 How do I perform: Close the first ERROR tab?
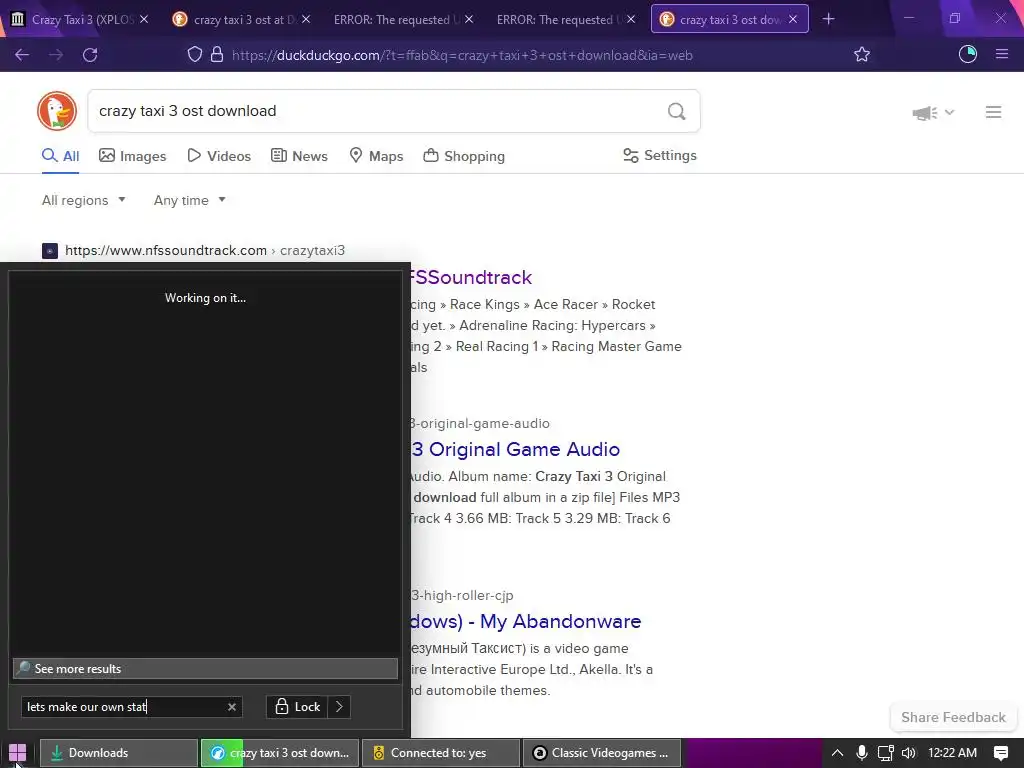pyautogui.click(x=469, y=19)
